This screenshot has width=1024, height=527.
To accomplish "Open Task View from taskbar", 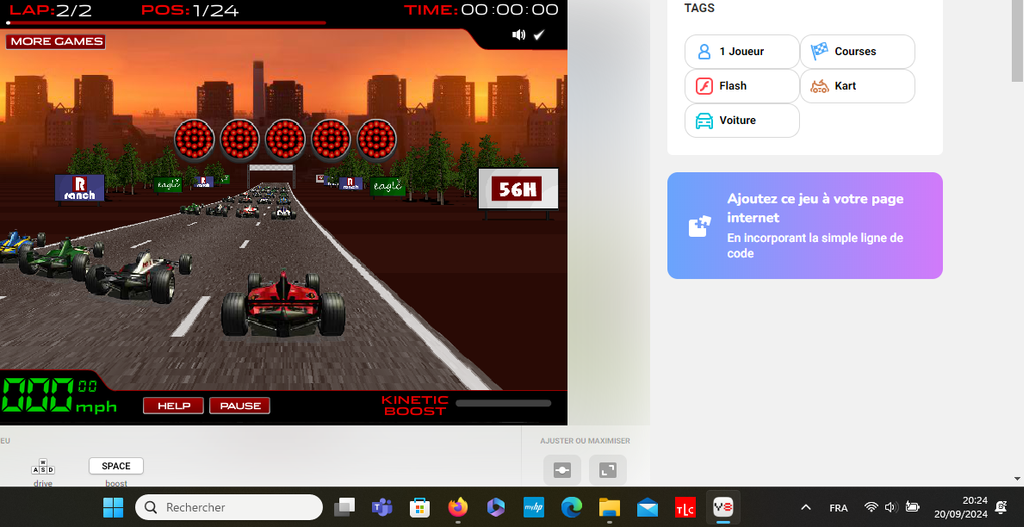I will point(344,507).
